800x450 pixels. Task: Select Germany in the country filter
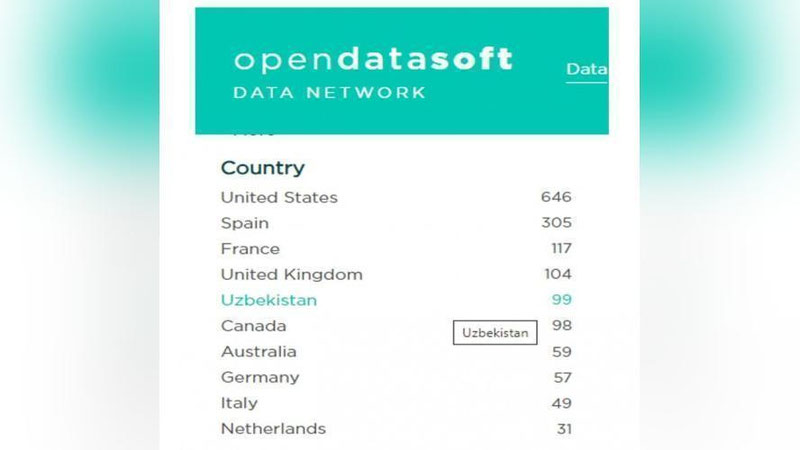pyautogui.click(x=259, y=378)
